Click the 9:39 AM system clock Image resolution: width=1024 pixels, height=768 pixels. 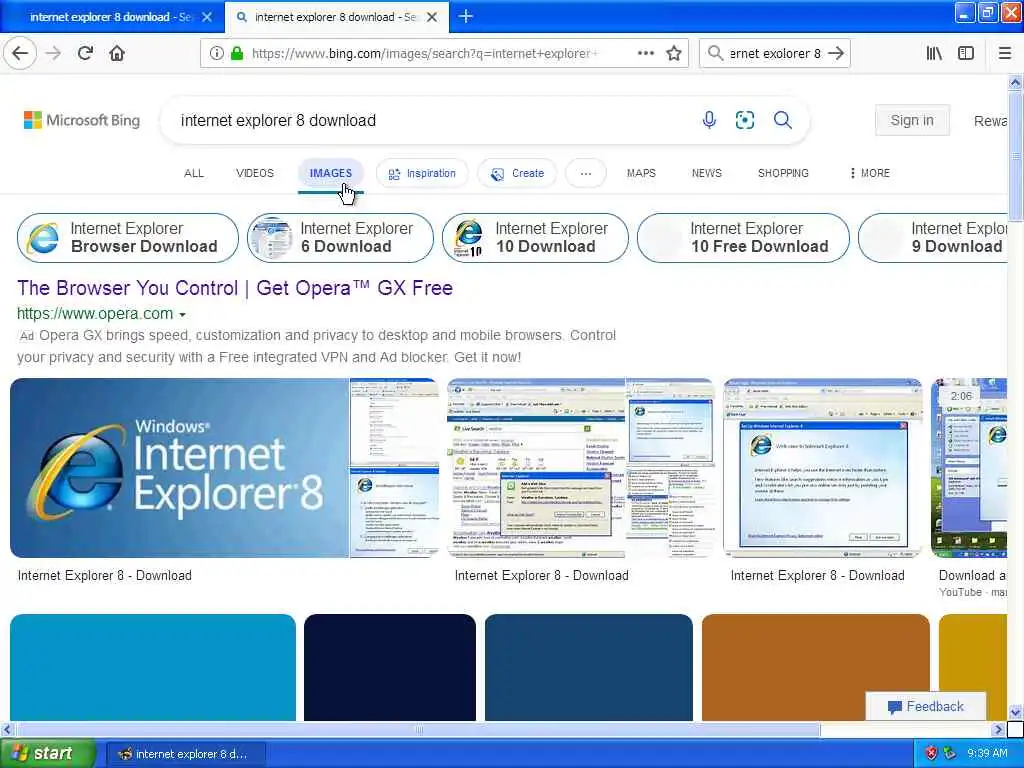(987, 754)
